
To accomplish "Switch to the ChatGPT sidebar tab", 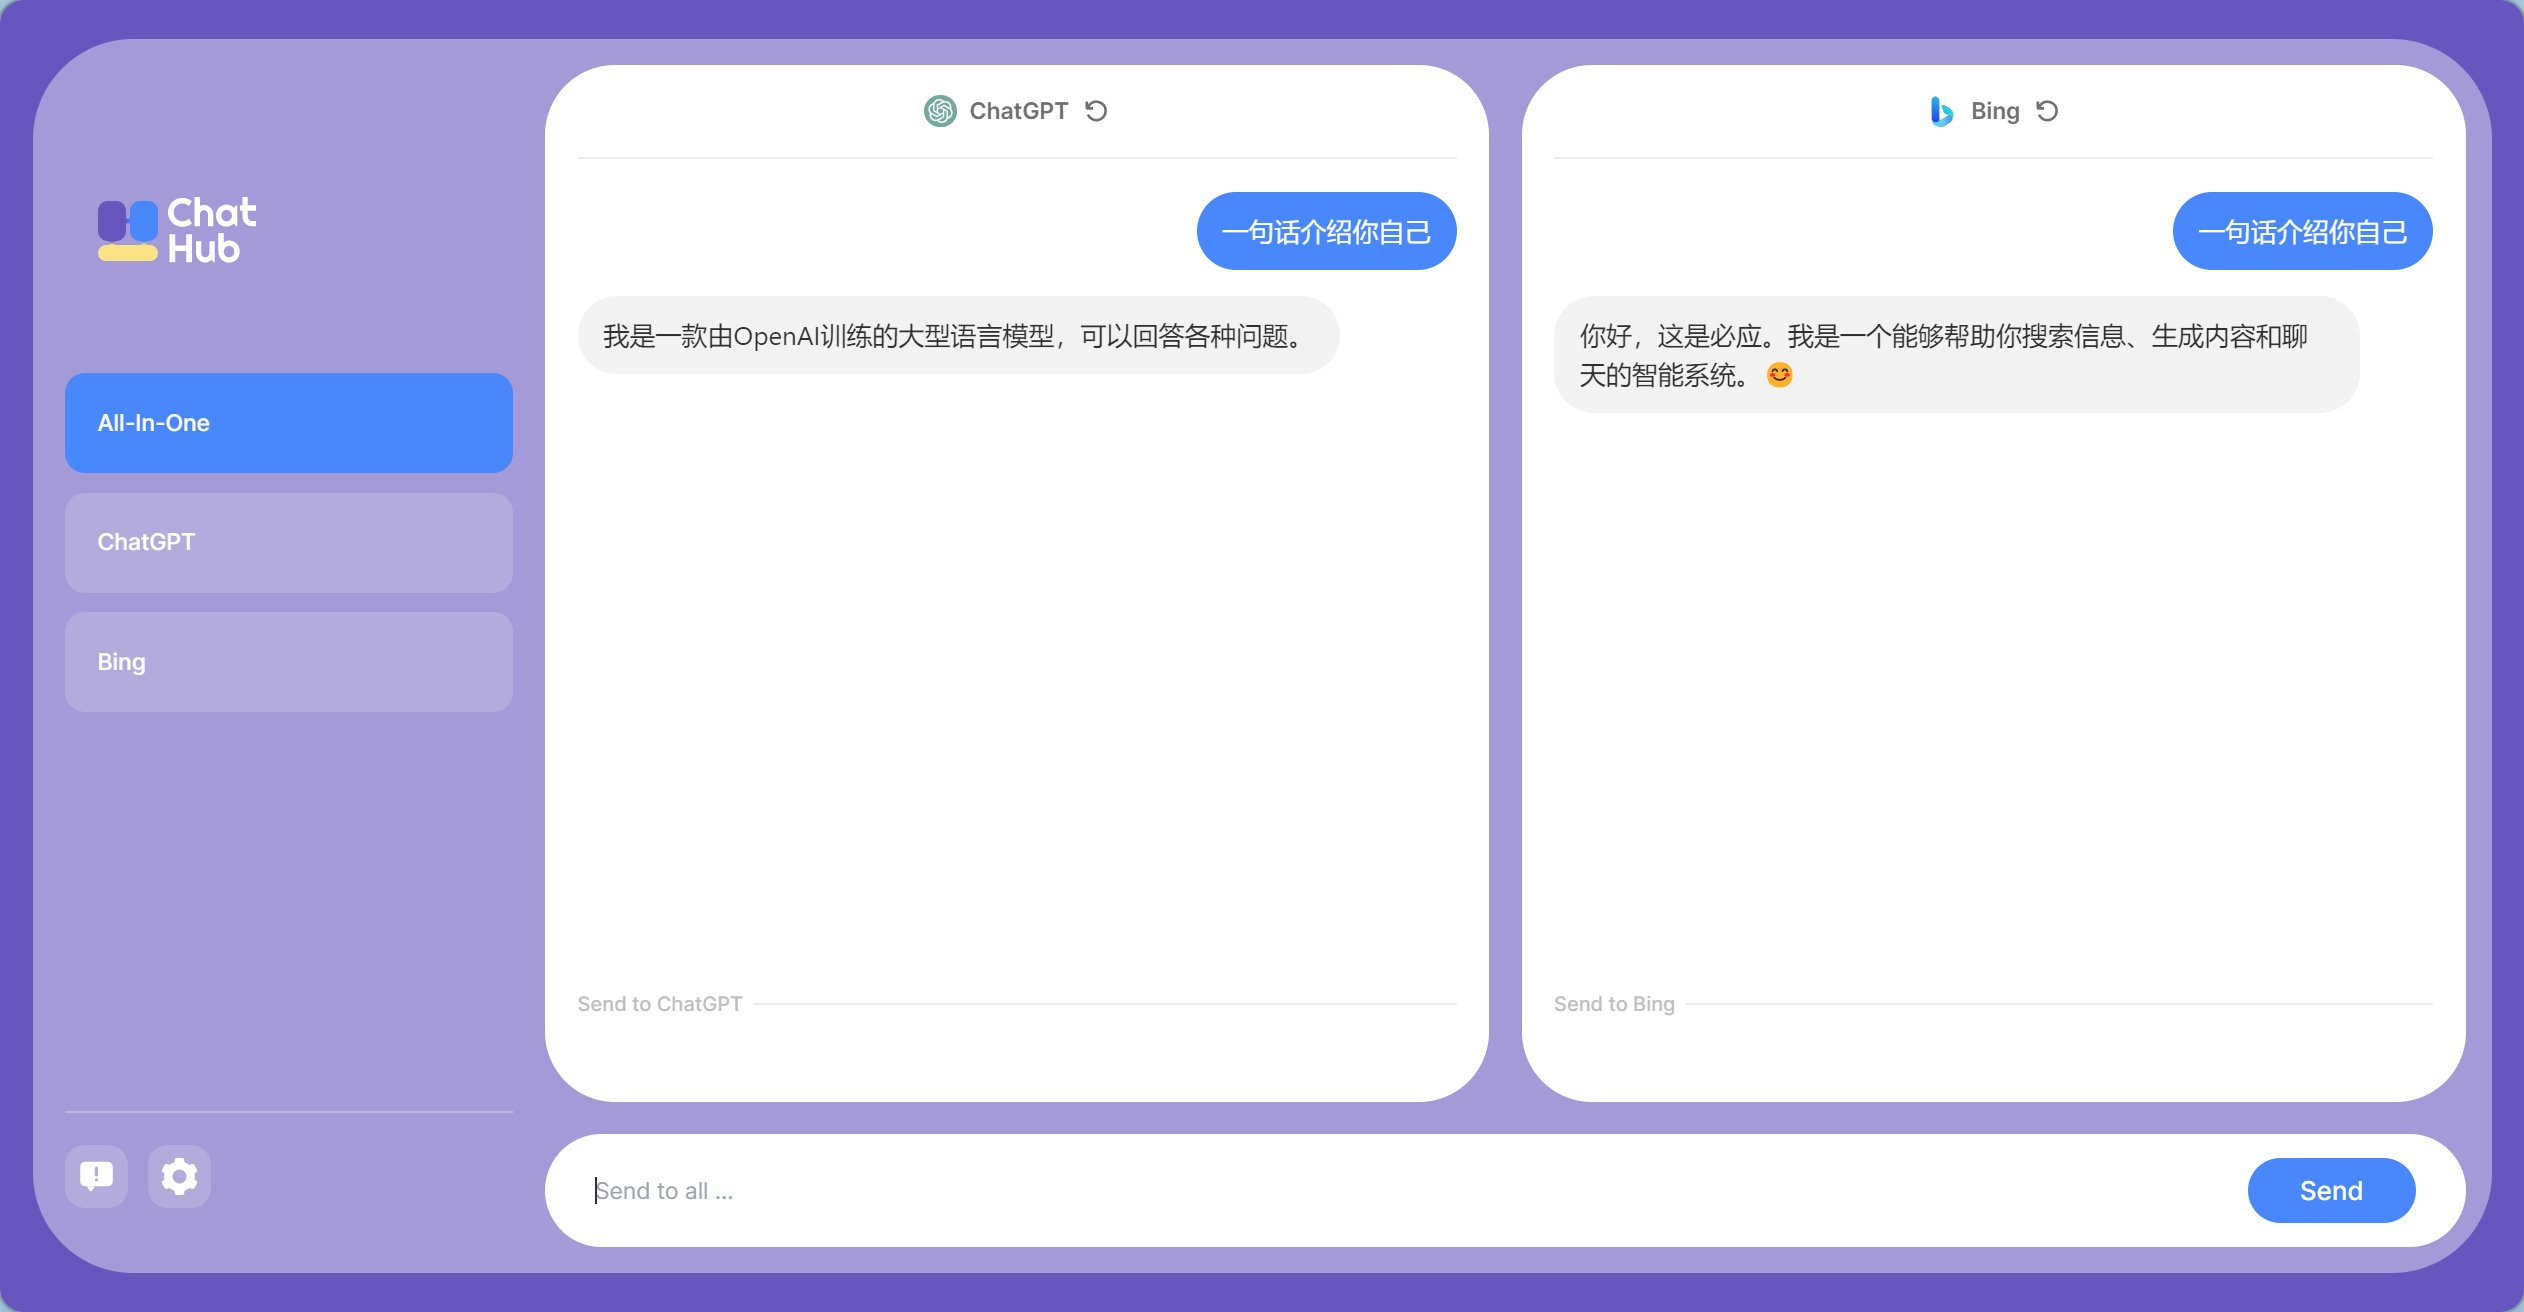I will (x=289, y=543).
